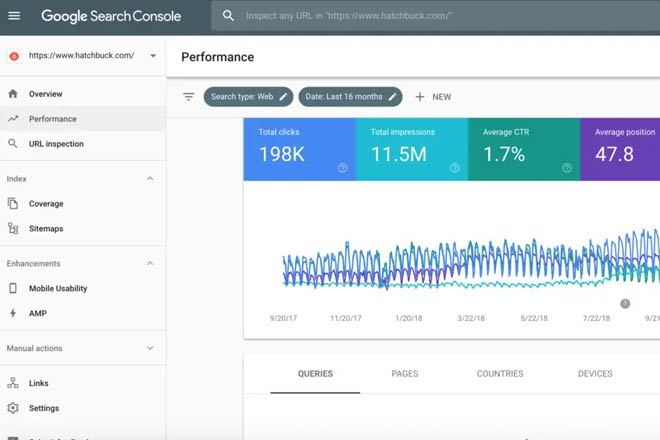Viewport: 660px width, 440px height.
Task: Edit the Search type: Web filter chip
Action: click(248, 97)
